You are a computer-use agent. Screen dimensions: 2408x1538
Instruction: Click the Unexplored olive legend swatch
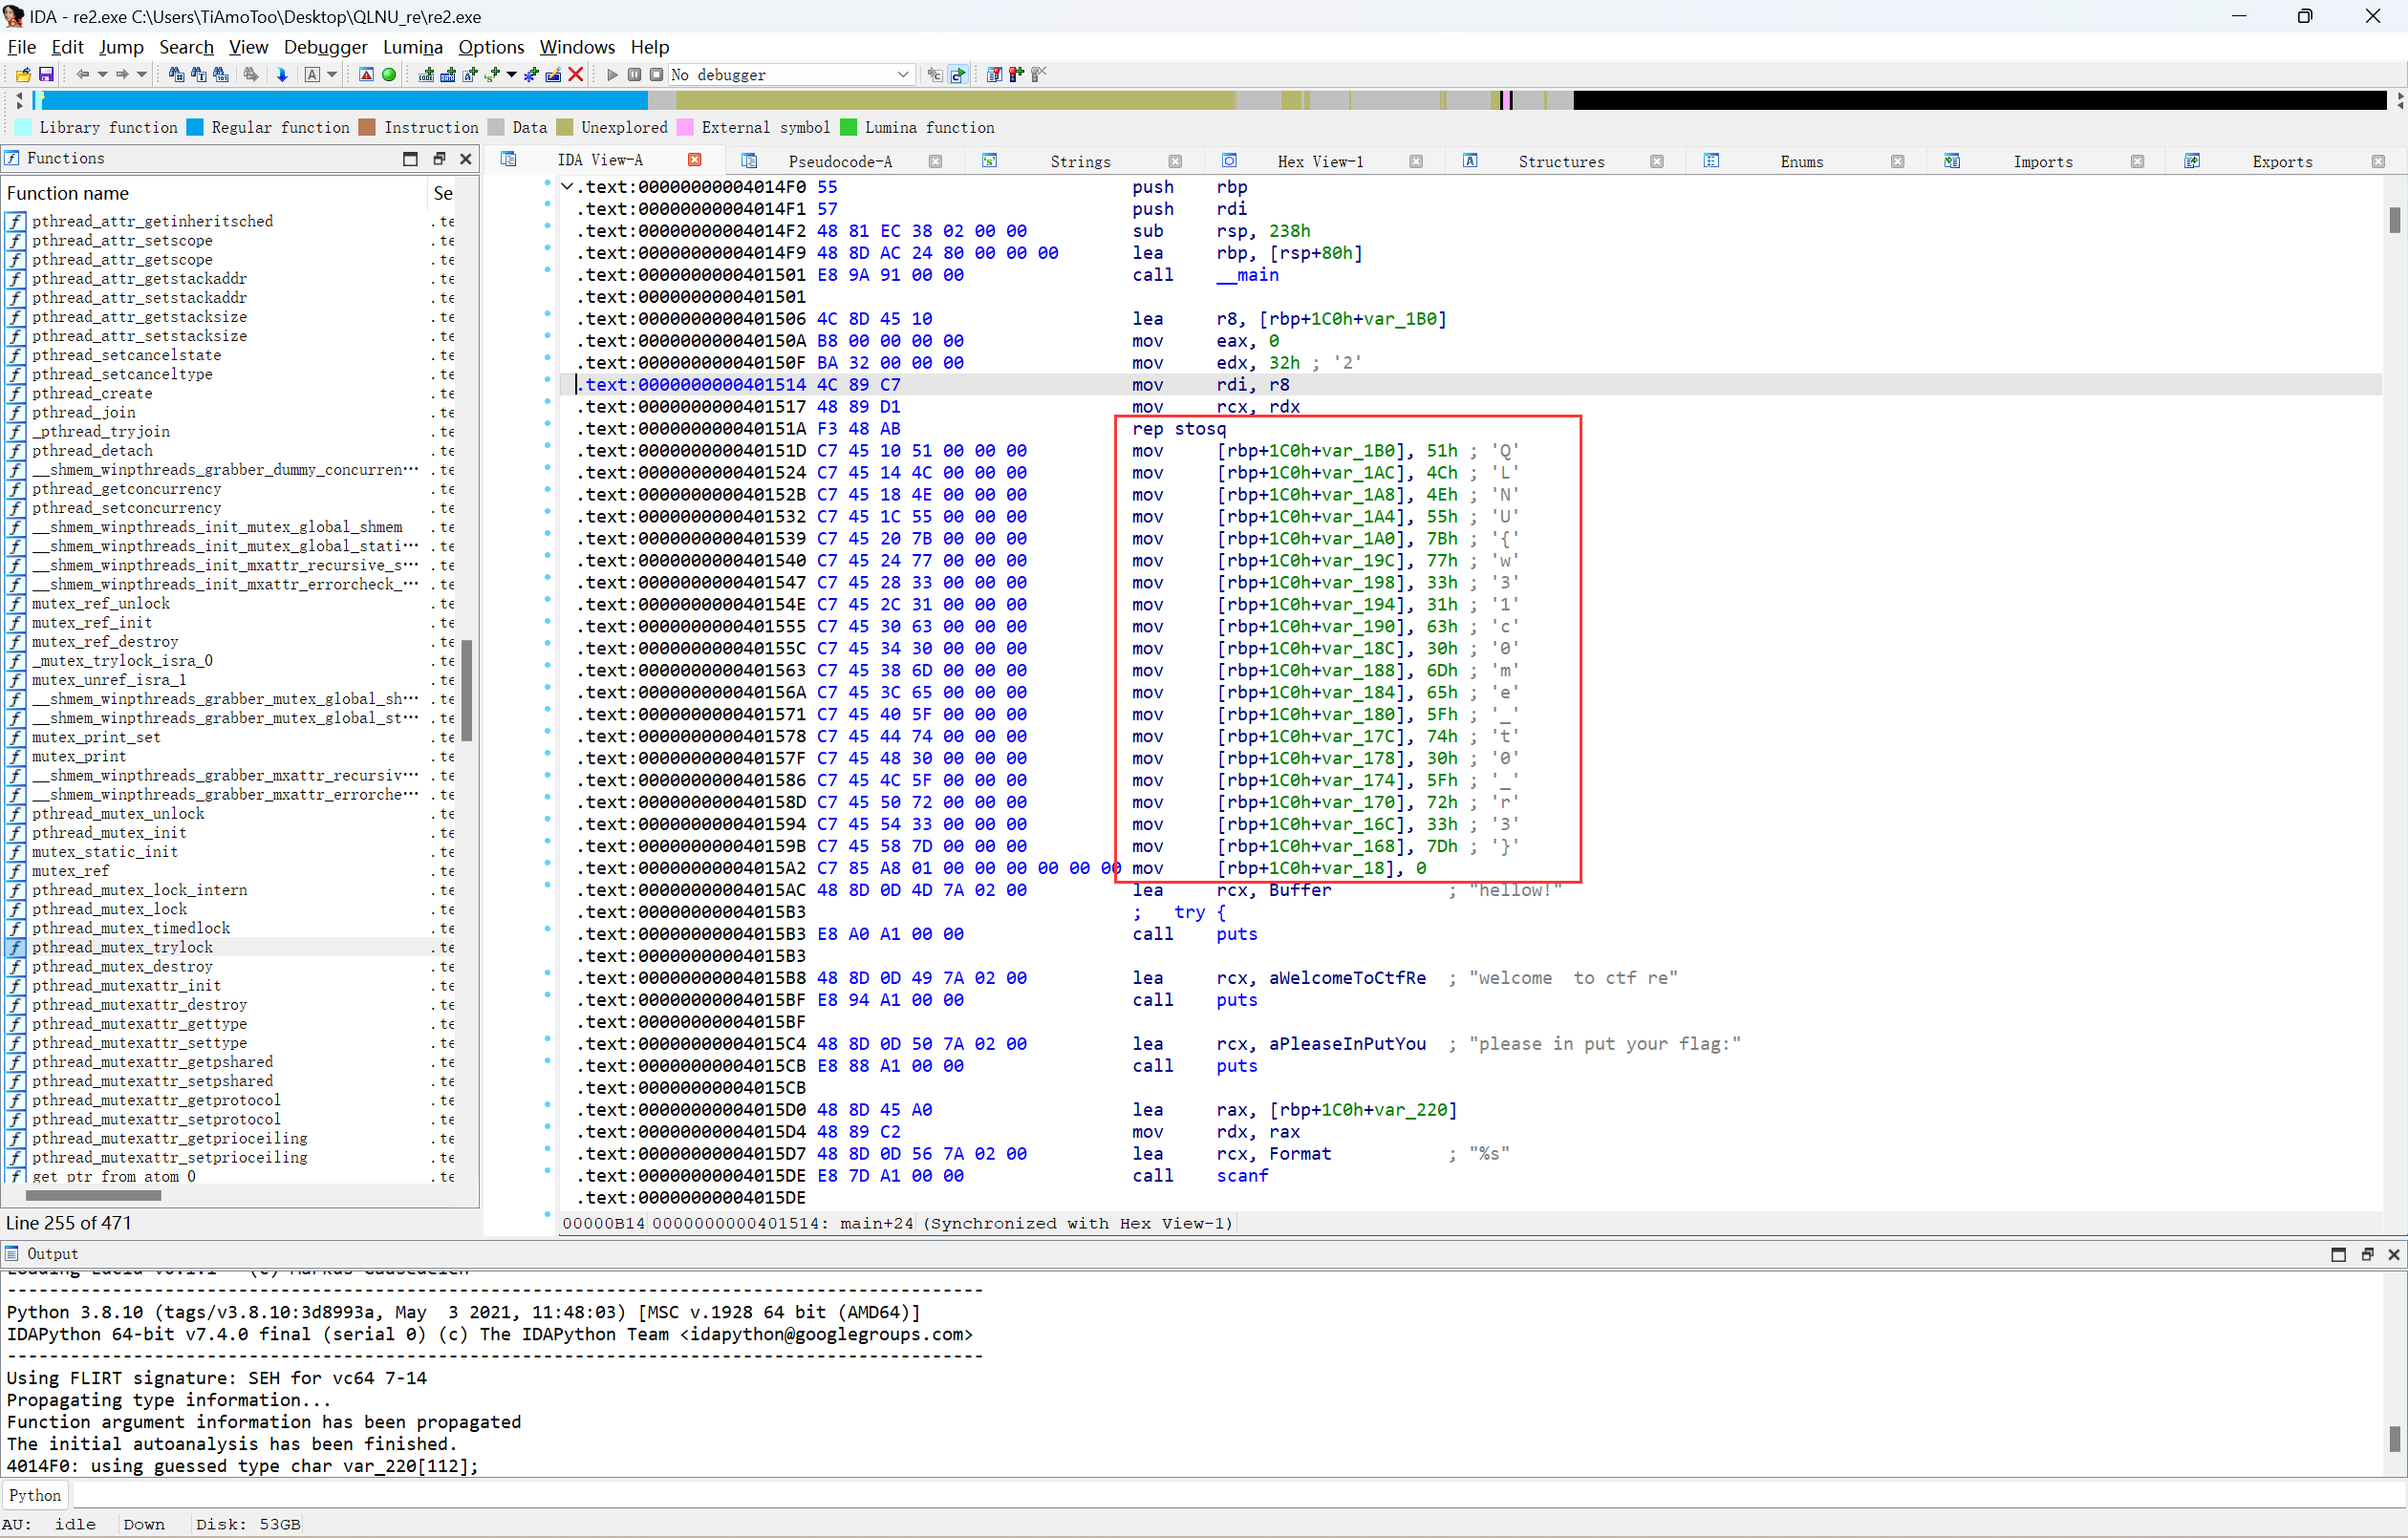point(565,127)
